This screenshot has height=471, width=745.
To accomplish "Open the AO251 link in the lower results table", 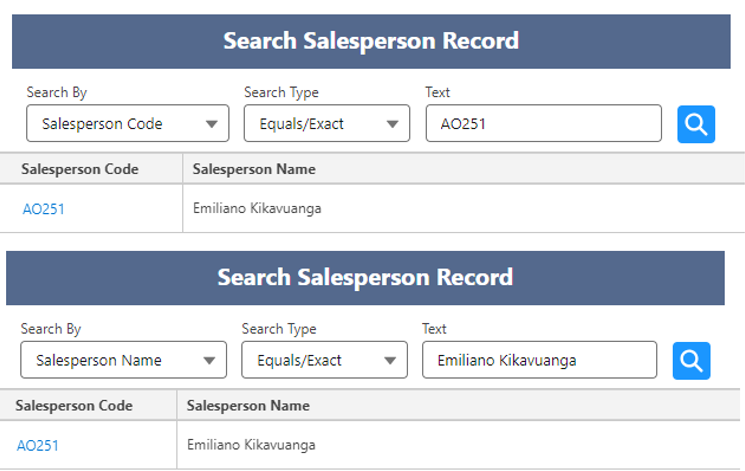I will coord(38,445).
